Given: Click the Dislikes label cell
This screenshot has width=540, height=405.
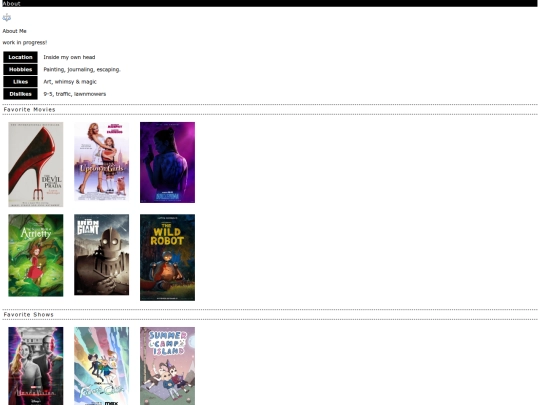Looking at the screenshot, I should (20, 94).
